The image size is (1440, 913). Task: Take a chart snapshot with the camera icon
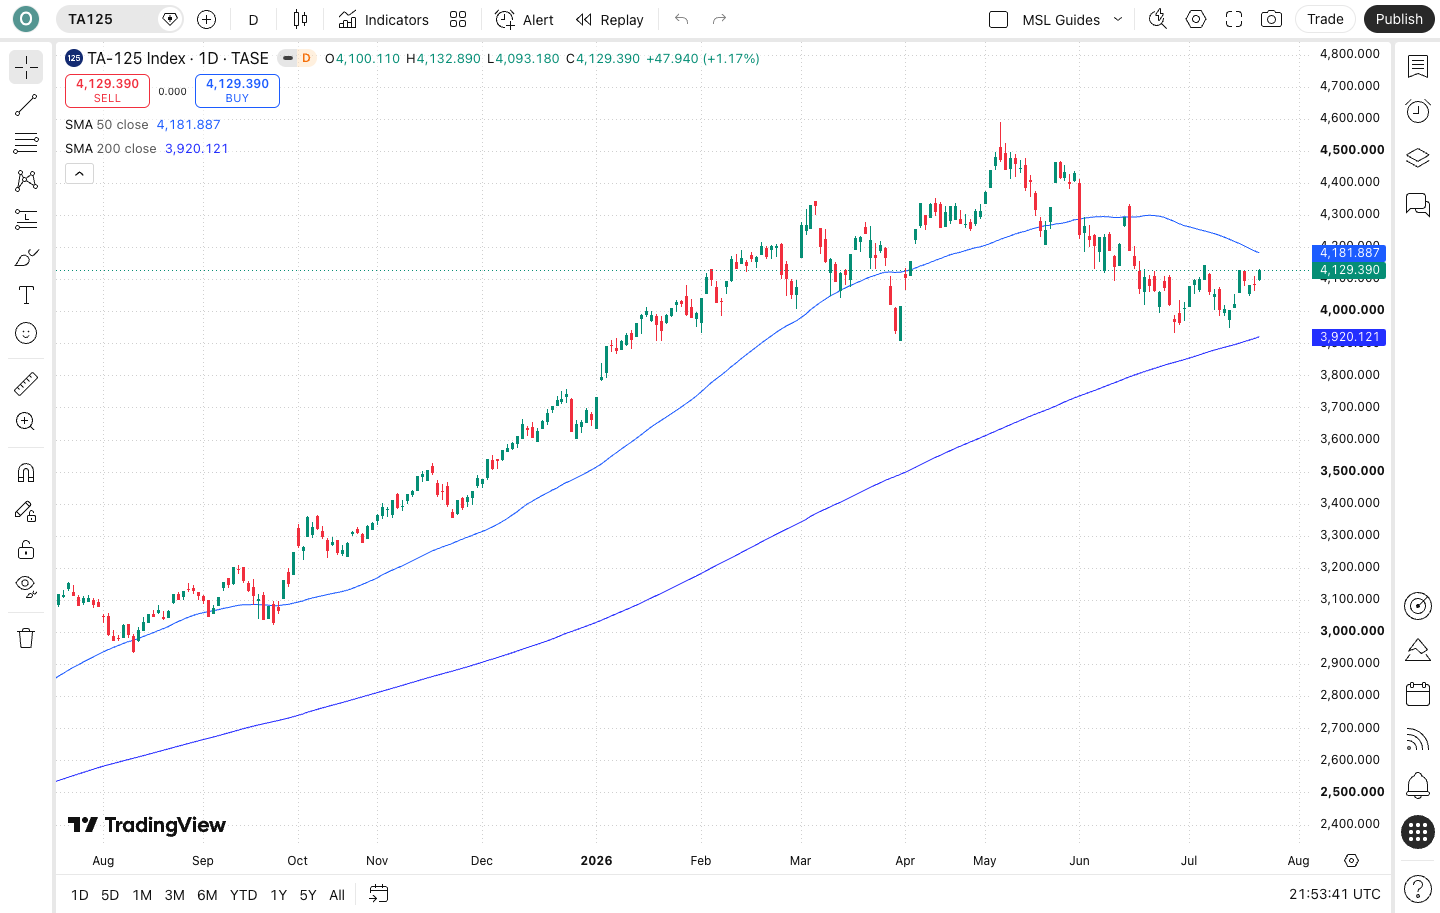point(1271,19)
